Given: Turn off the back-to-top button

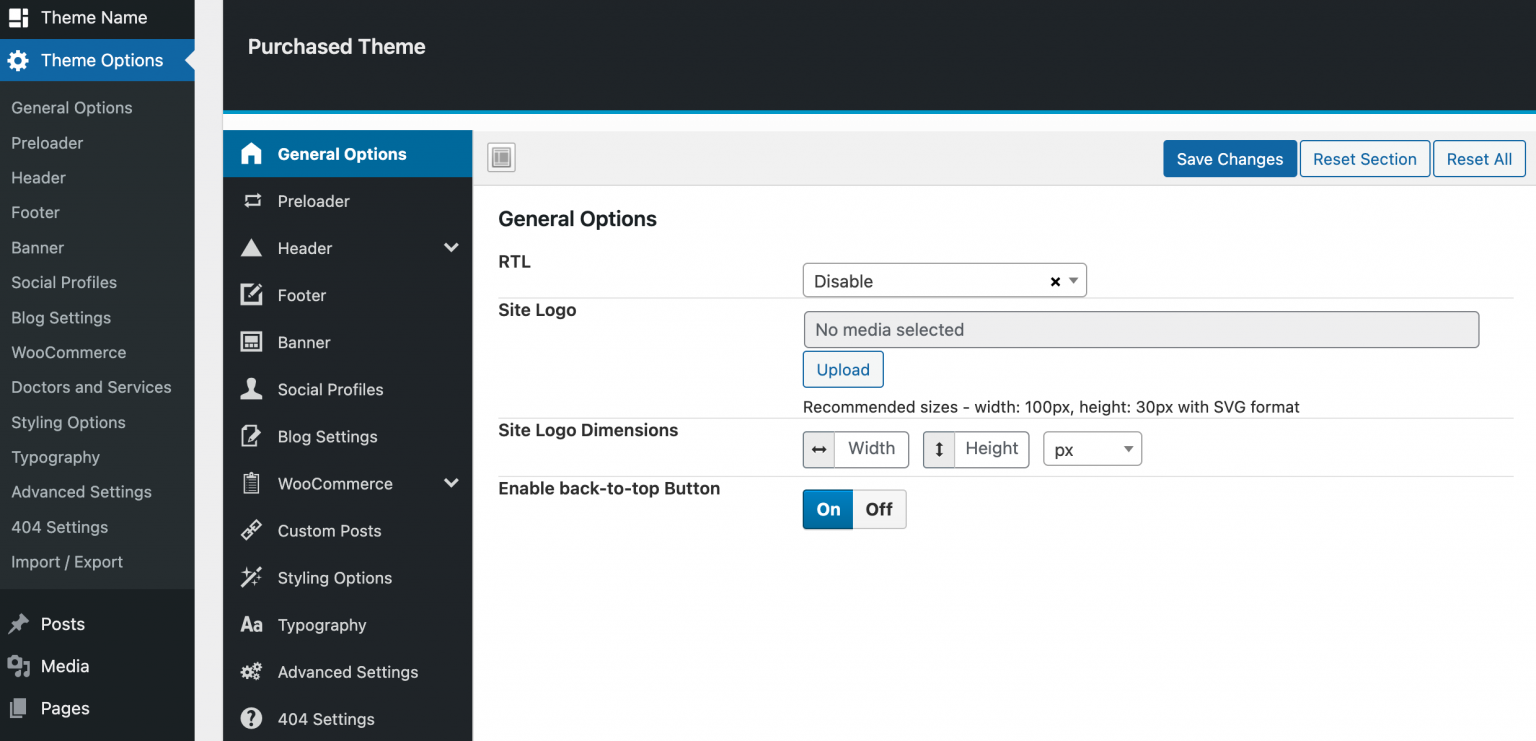Looking at the screenshot, I should coord(878,509).
